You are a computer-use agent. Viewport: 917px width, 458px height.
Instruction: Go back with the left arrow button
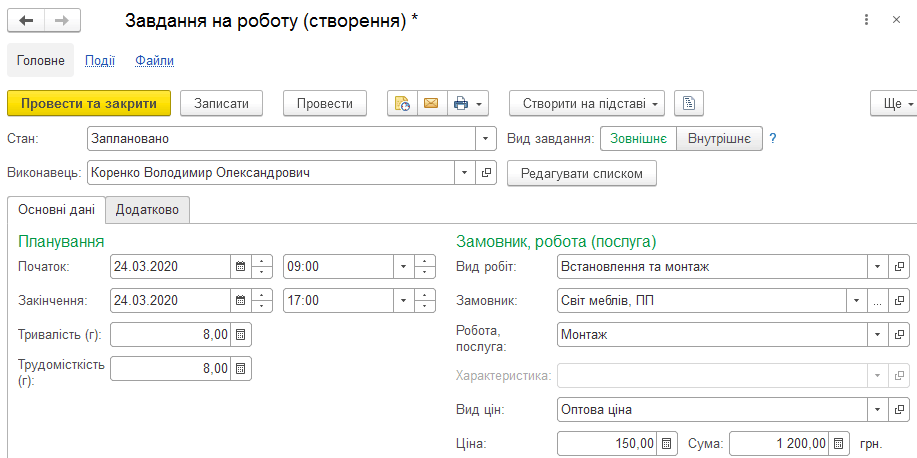tap(26, 20)
